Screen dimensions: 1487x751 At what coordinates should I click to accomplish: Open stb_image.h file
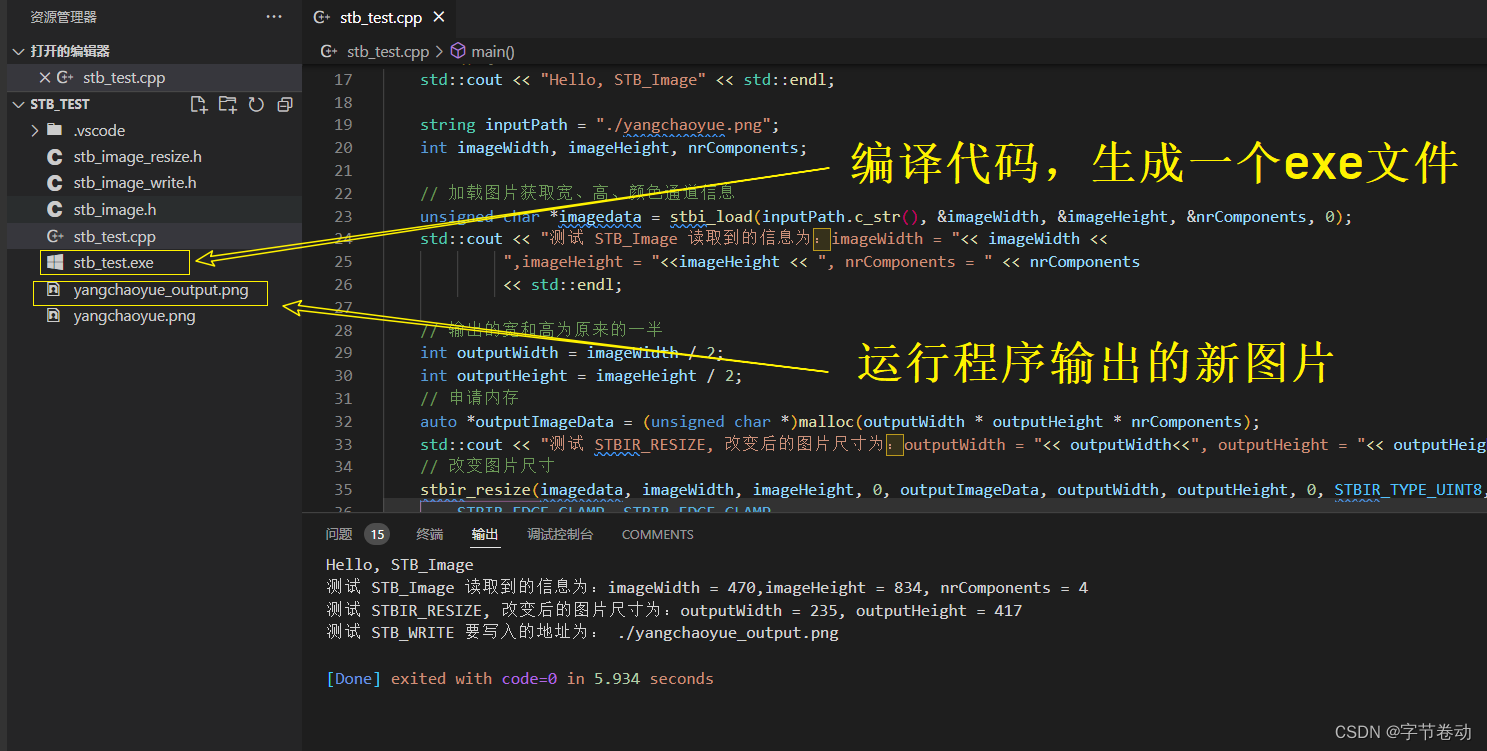point(114,210)
